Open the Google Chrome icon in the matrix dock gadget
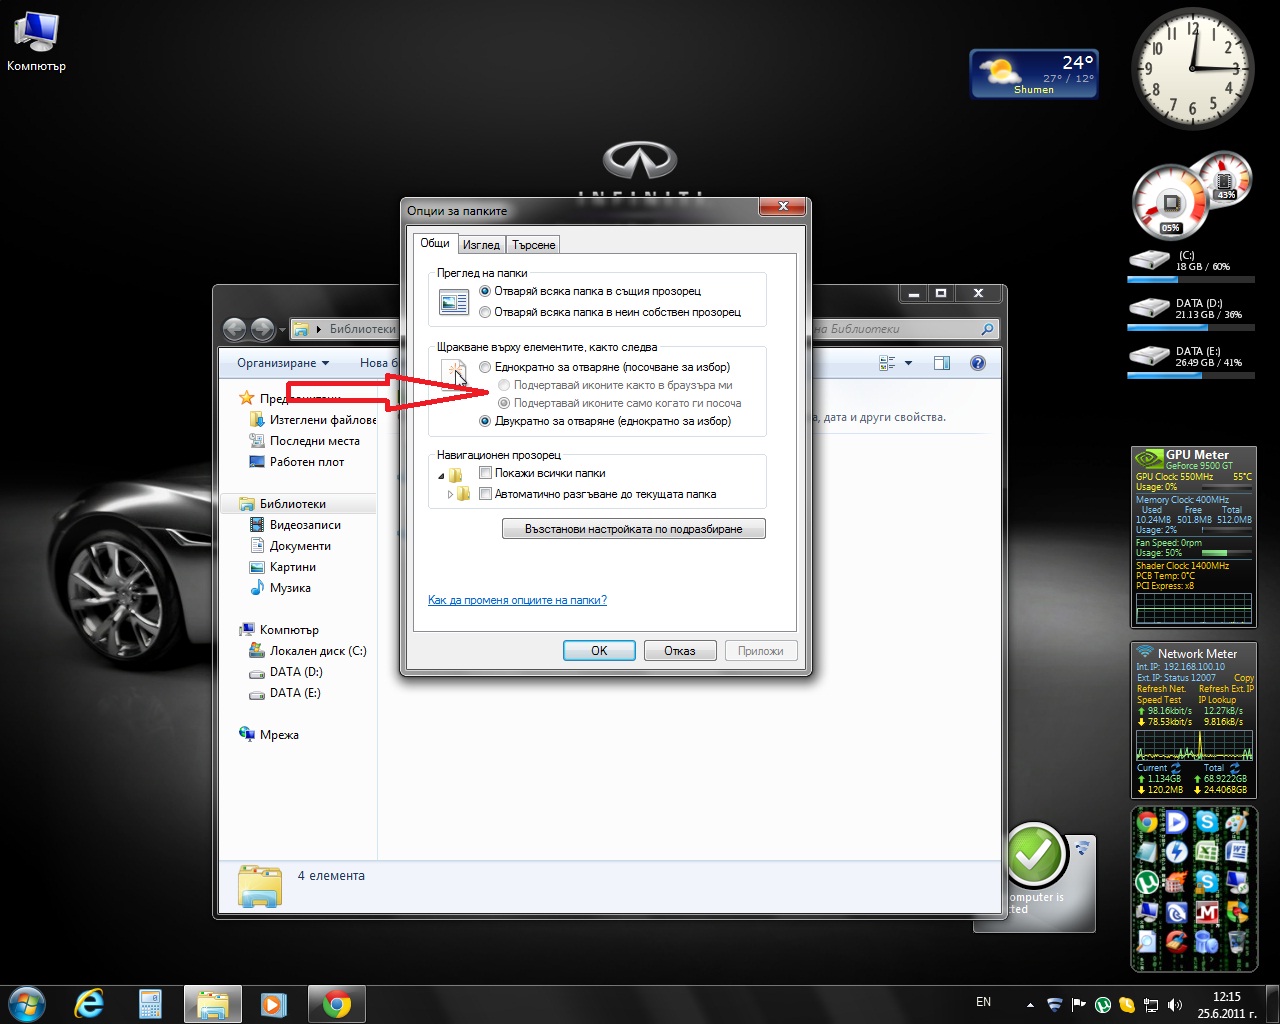 pyautogui.click(x=1147, y=822)
